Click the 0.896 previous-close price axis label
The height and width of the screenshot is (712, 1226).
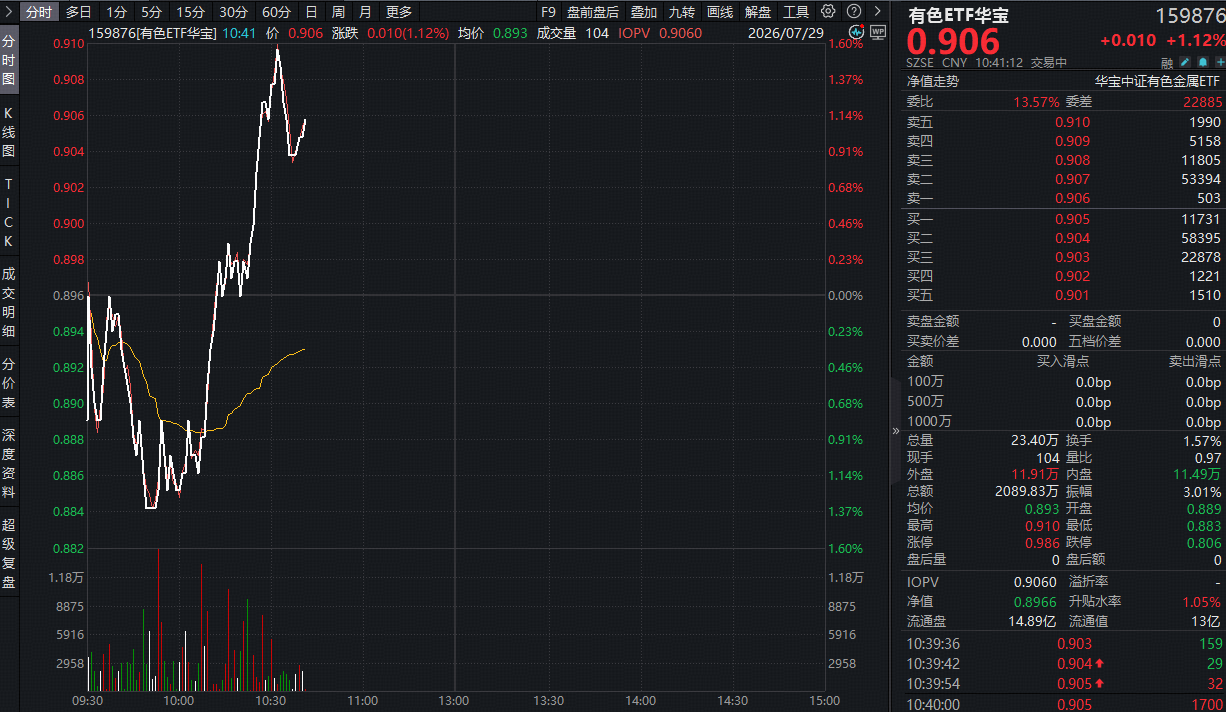(68, 295)
